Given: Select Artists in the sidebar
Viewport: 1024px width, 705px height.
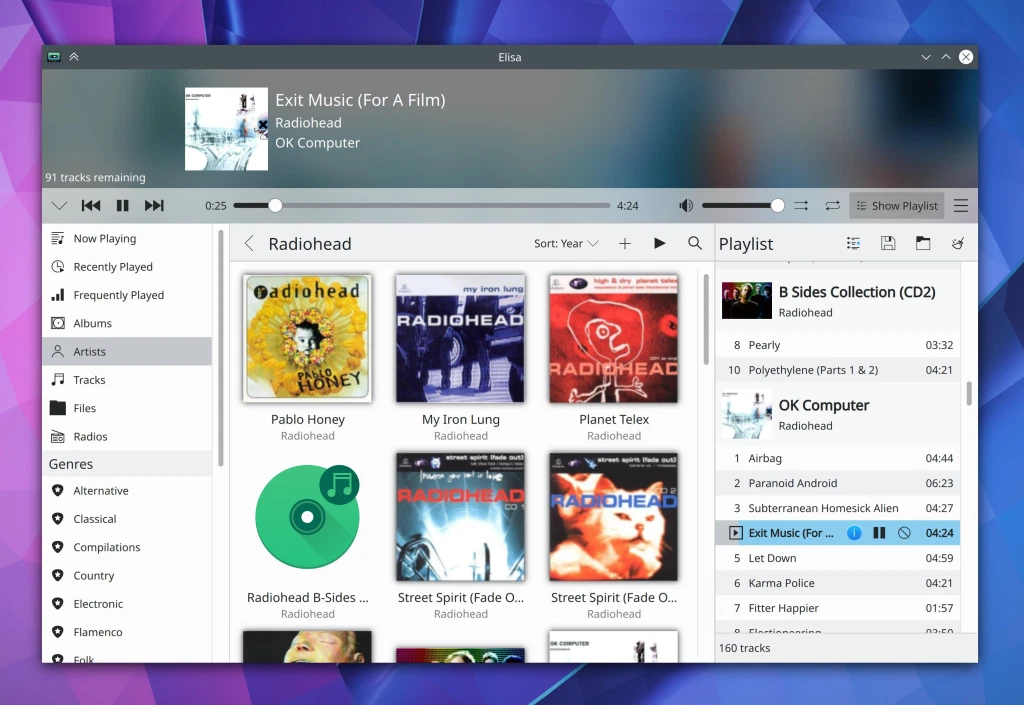Looking at the screenshot, I should coord(127,351).
